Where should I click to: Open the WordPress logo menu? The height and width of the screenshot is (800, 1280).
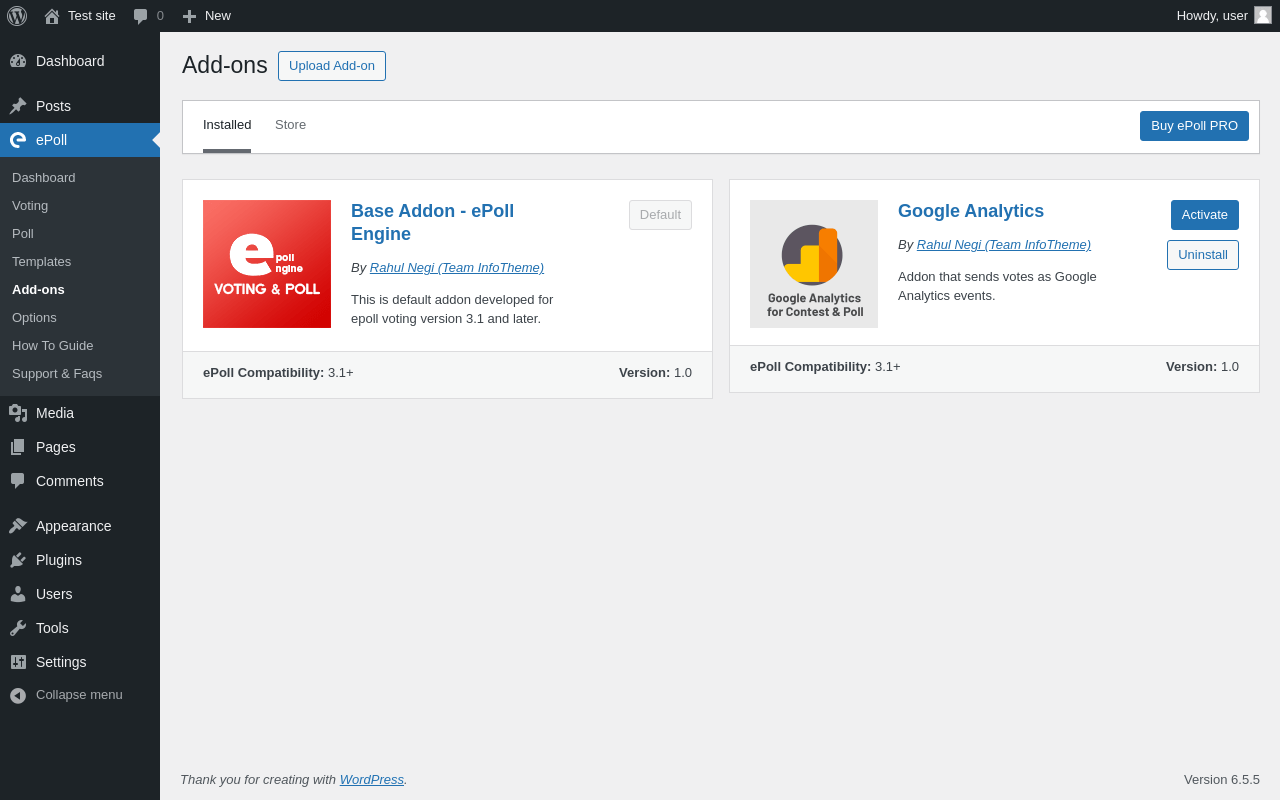tap(17, 16)
